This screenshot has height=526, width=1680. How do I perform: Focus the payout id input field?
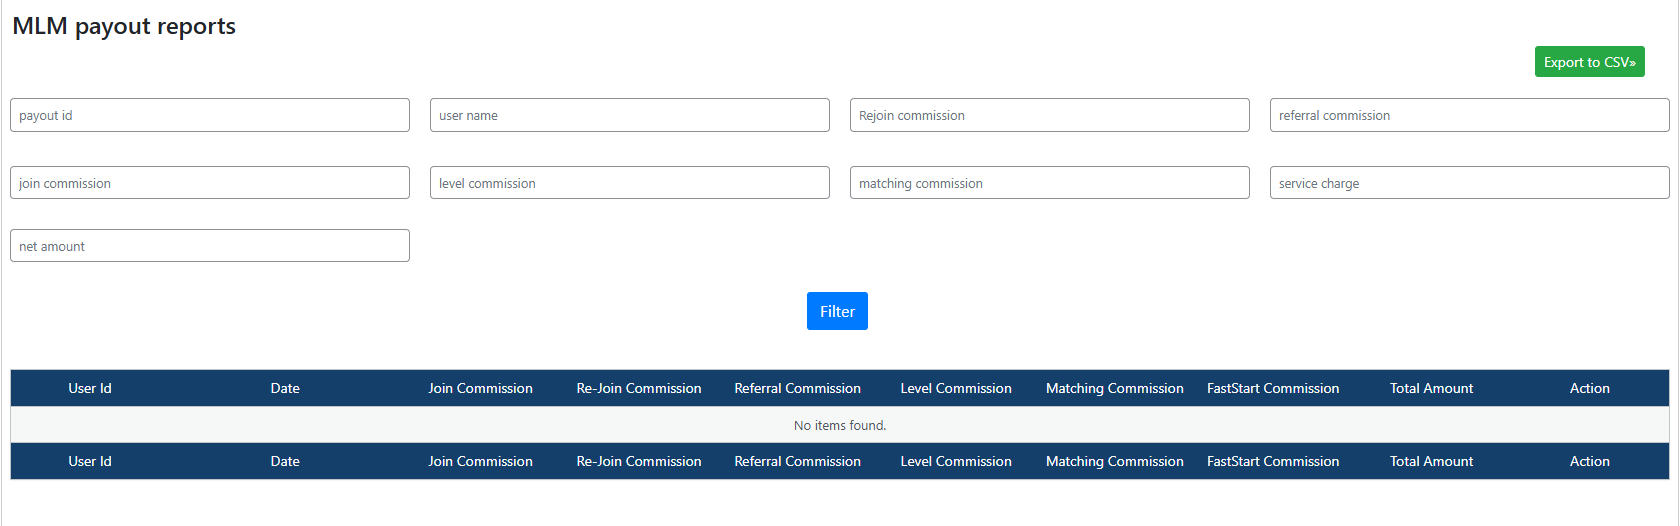210,115
